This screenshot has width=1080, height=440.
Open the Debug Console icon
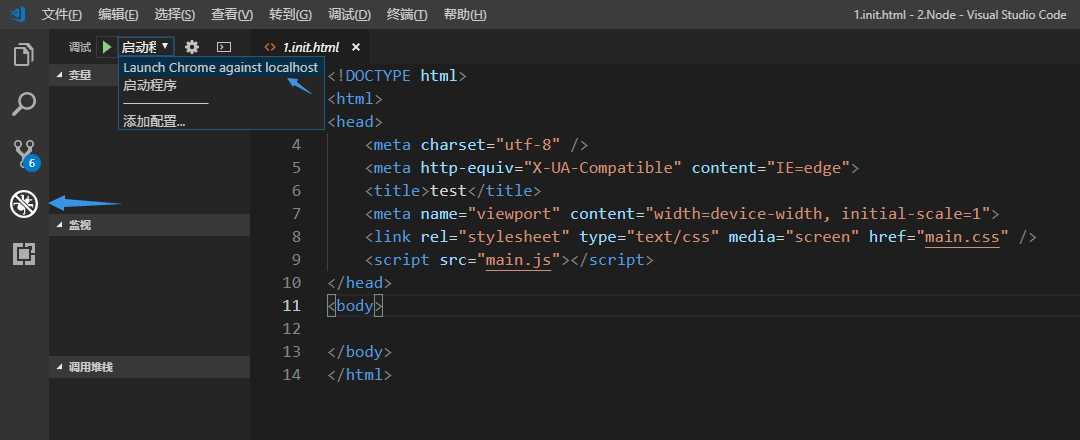click(x=224, y=47)
